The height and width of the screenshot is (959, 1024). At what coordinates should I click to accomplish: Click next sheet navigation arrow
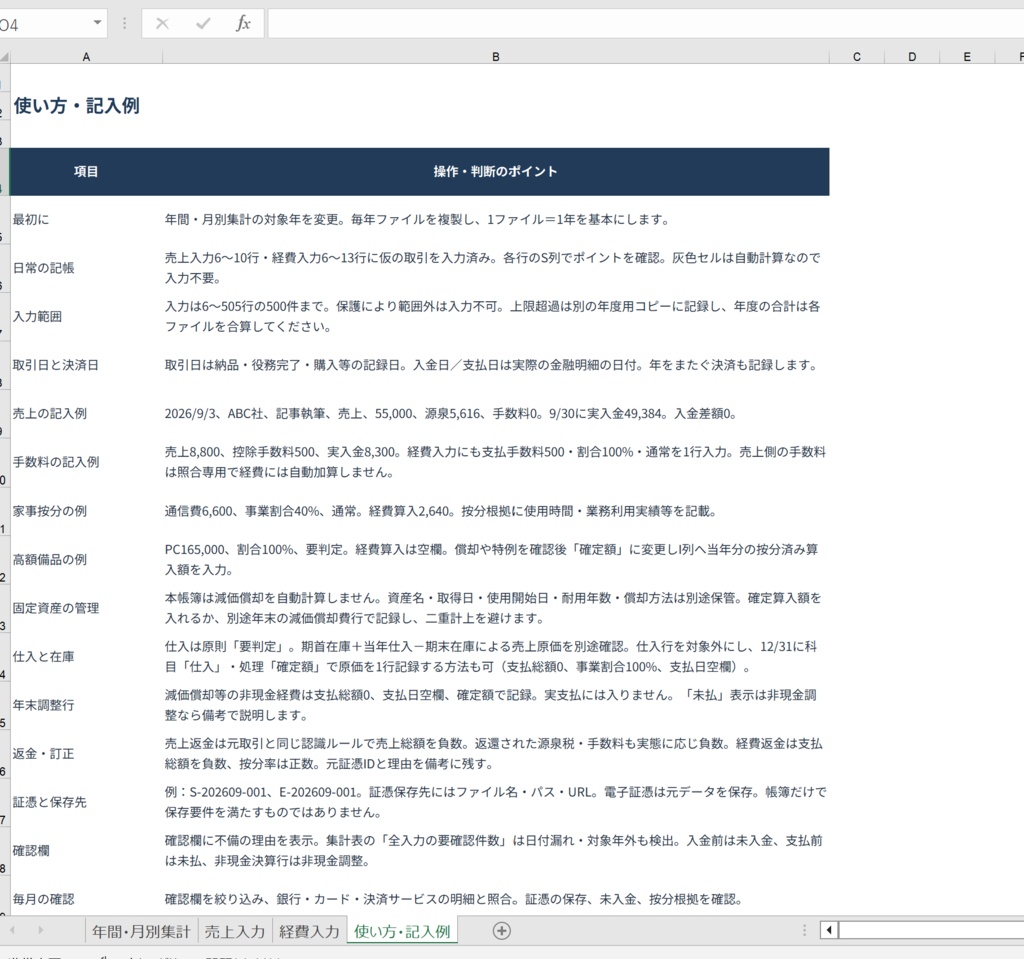(40, 930)
